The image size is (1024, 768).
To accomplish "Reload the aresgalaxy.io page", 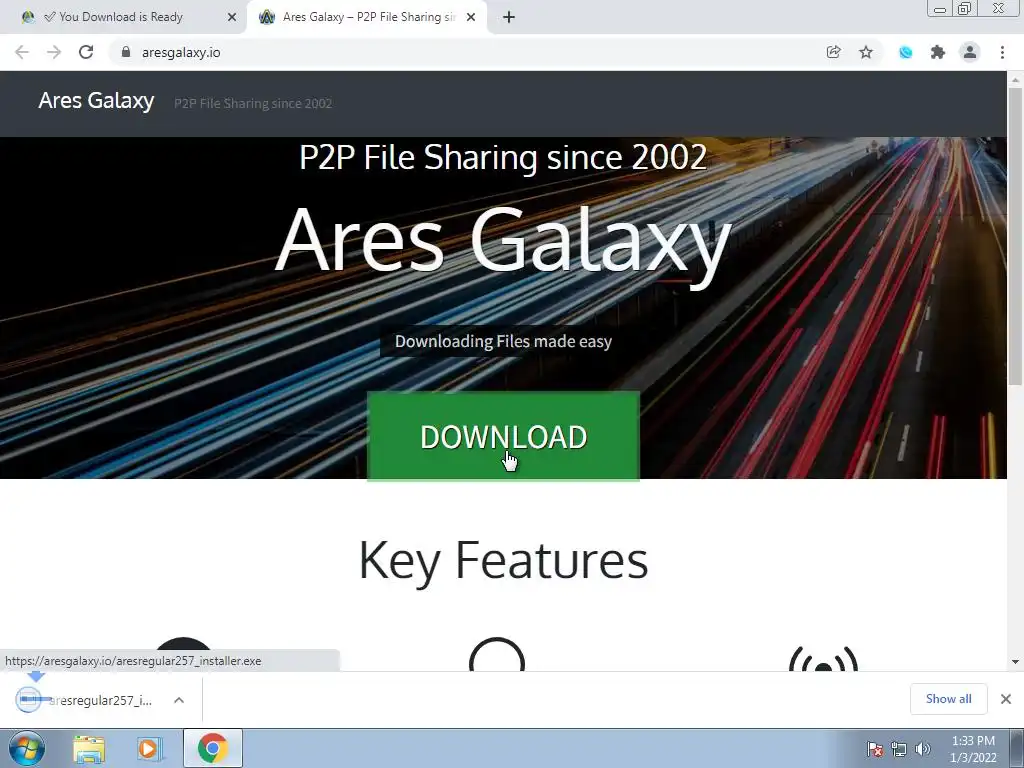I will point(86,52).
